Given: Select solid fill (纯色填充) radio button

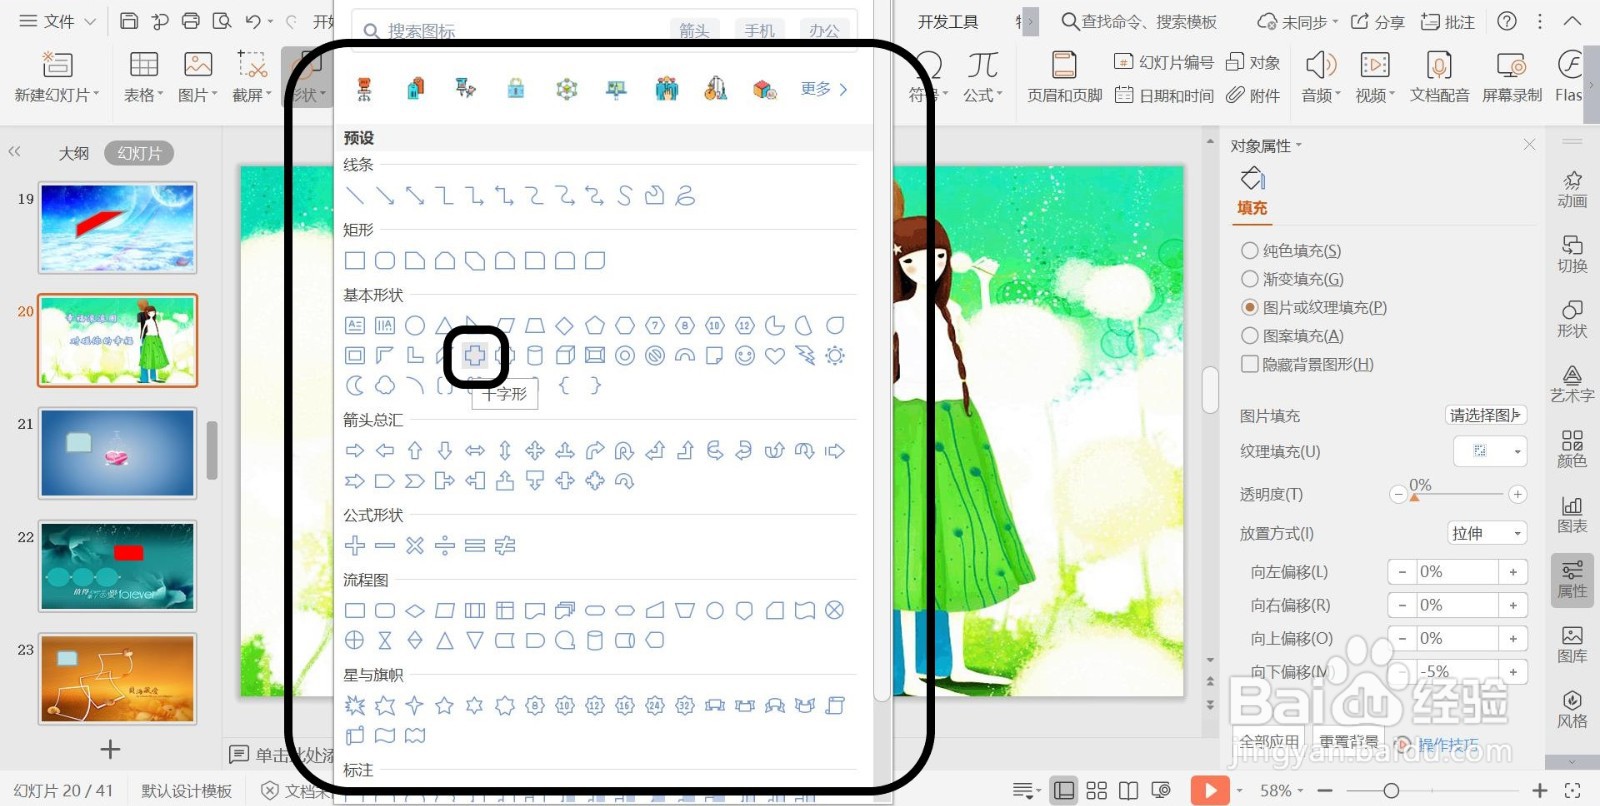Looking at the screenshot, I should [x=1250, y=251].
